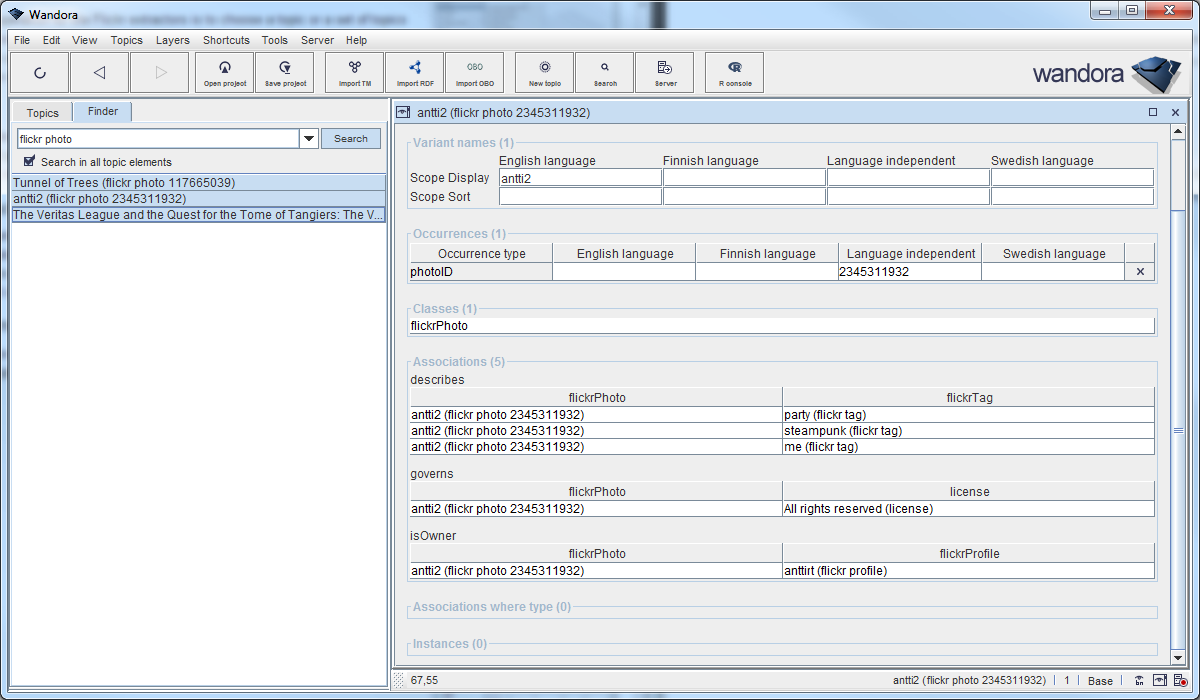
Task: Click the Server toolbar icon
Action: click(x=665, y=73)
